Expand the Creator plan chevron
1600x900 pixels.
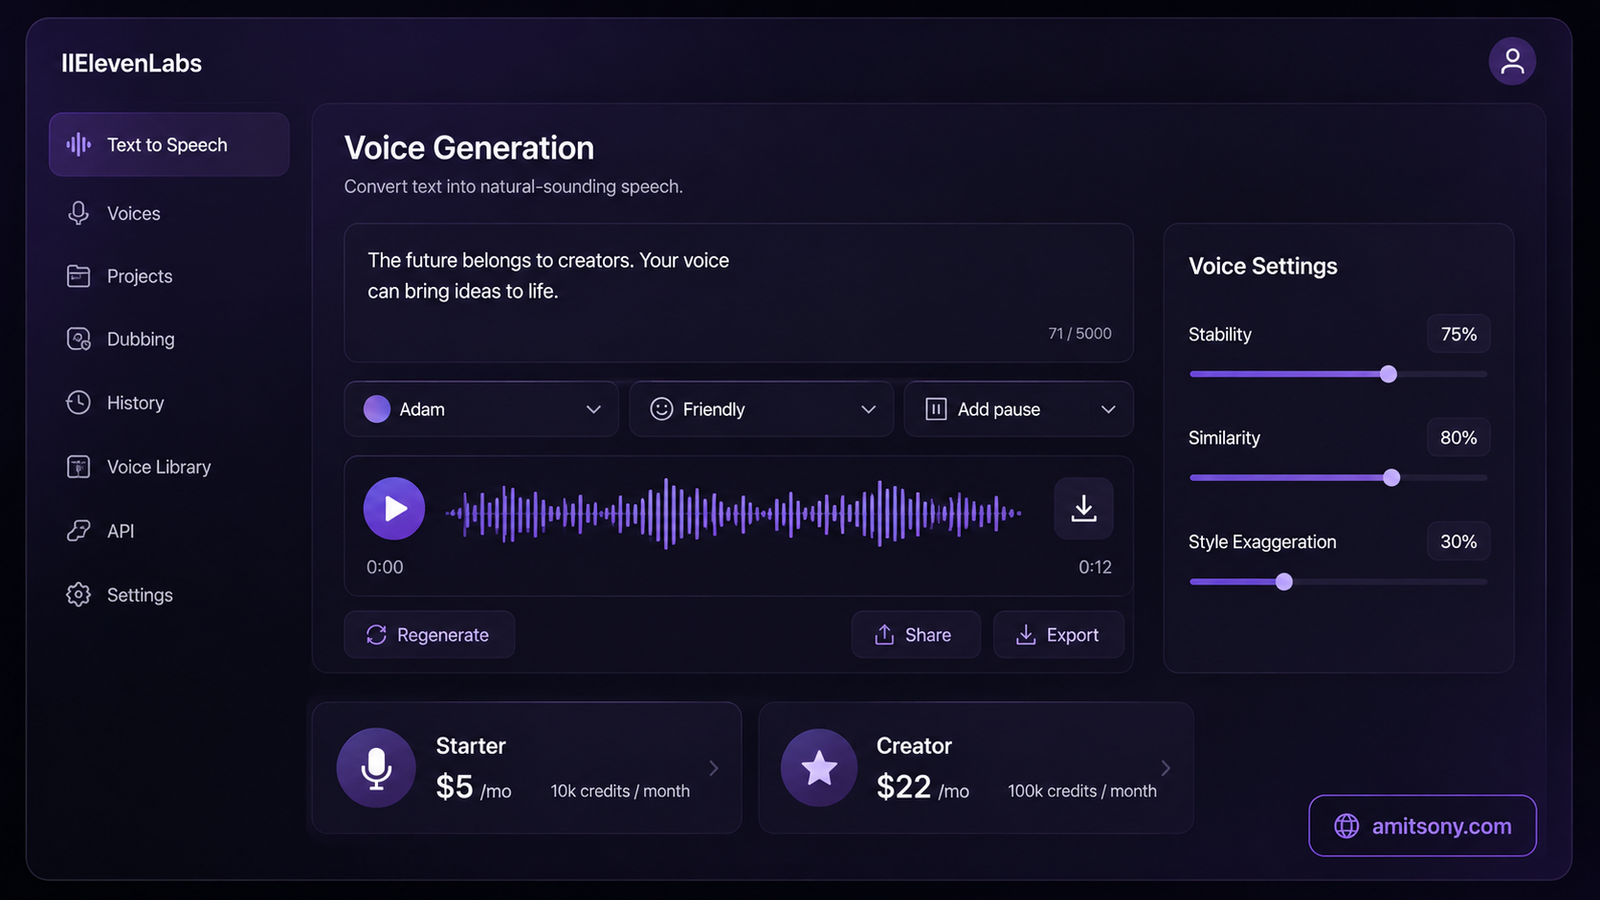pyautogui.click(x=1166, y=768)
